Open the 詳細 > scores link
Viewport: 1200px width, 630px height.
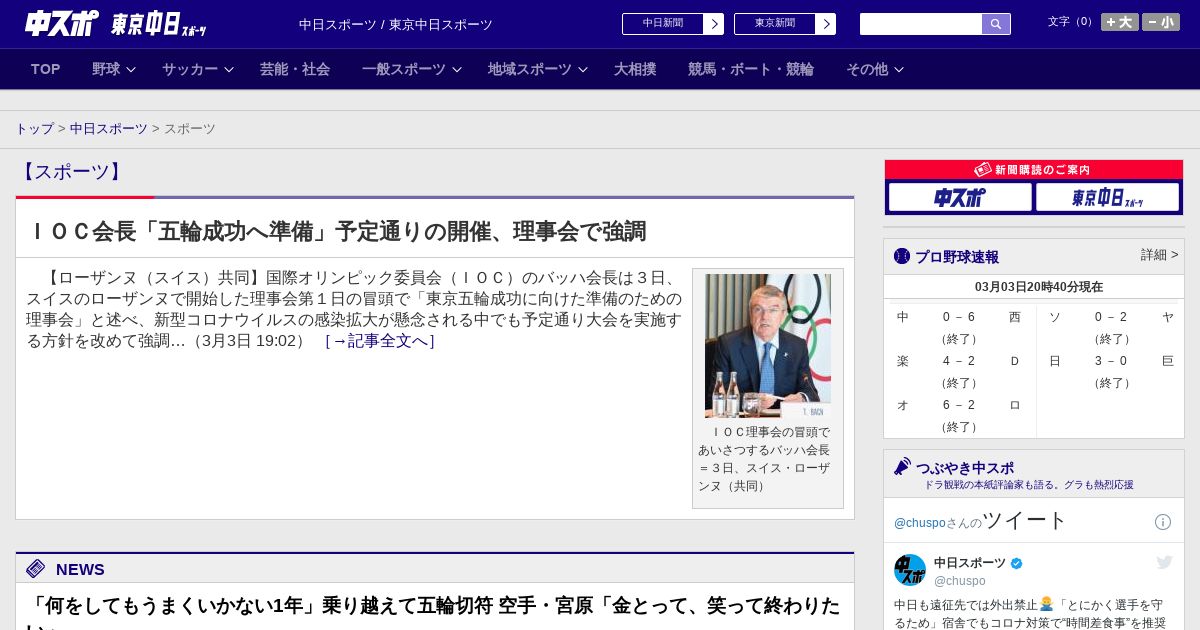point(1159,255)
